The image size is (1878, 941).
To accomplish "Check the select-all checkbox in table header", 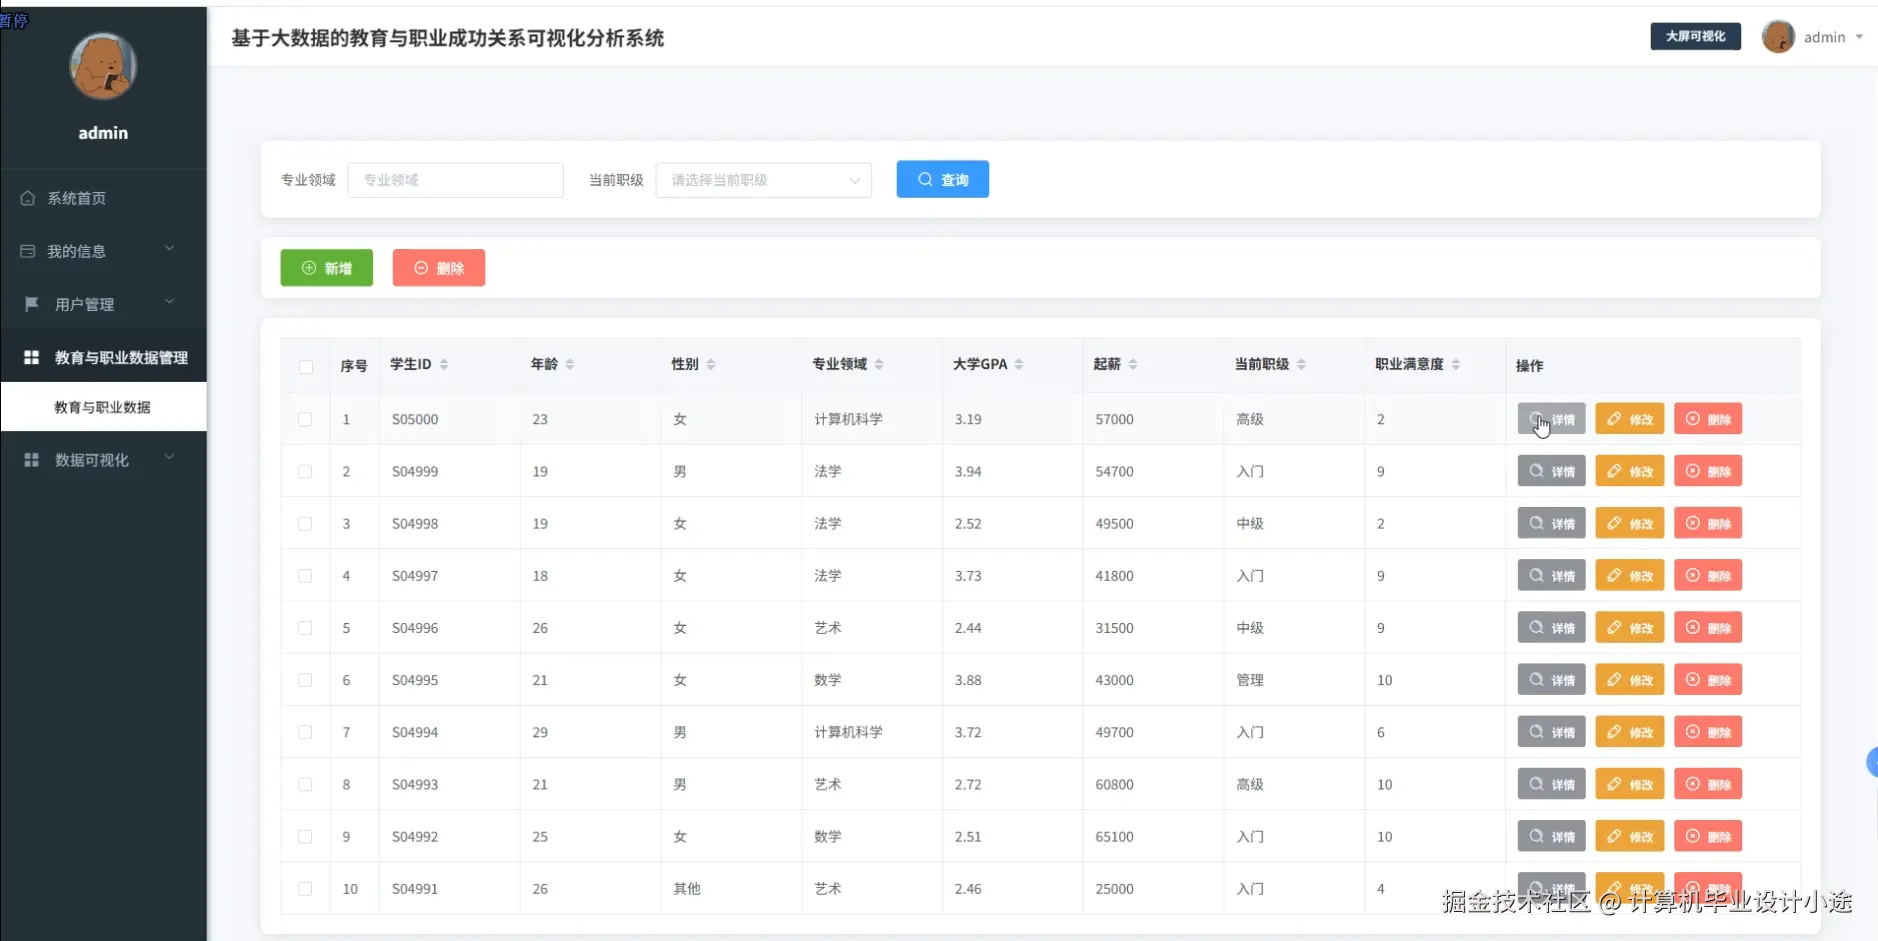I will tap(305, 367).
